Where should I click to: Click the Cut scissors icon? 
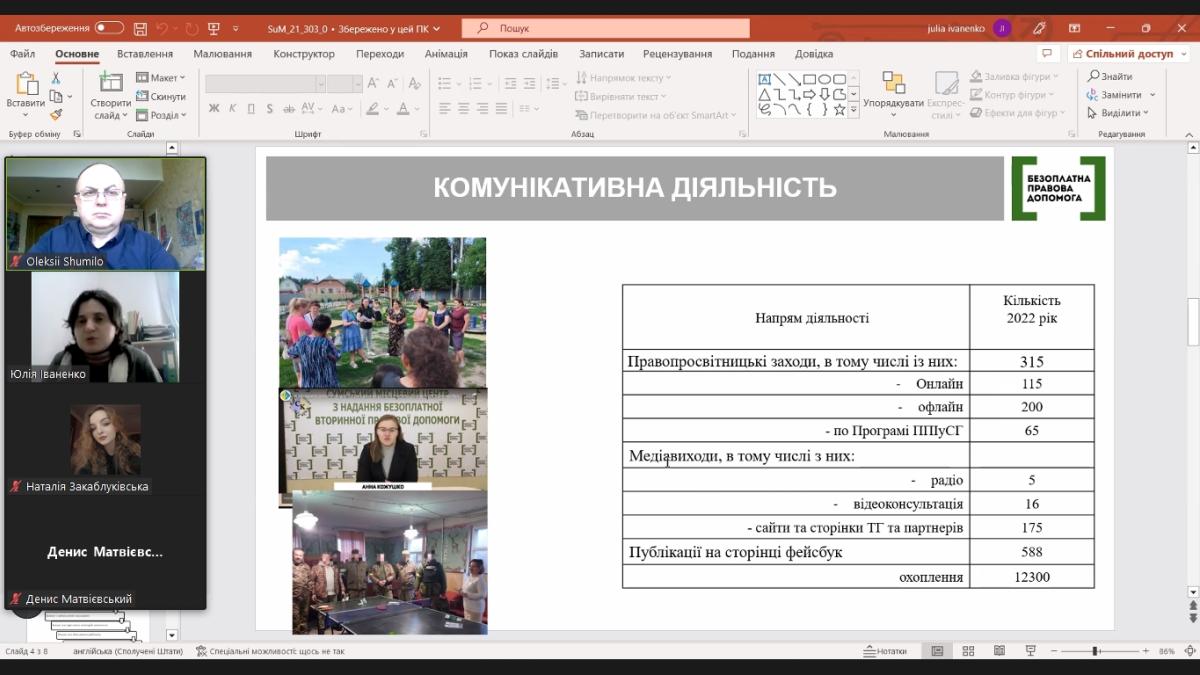(x=56, y=78)
